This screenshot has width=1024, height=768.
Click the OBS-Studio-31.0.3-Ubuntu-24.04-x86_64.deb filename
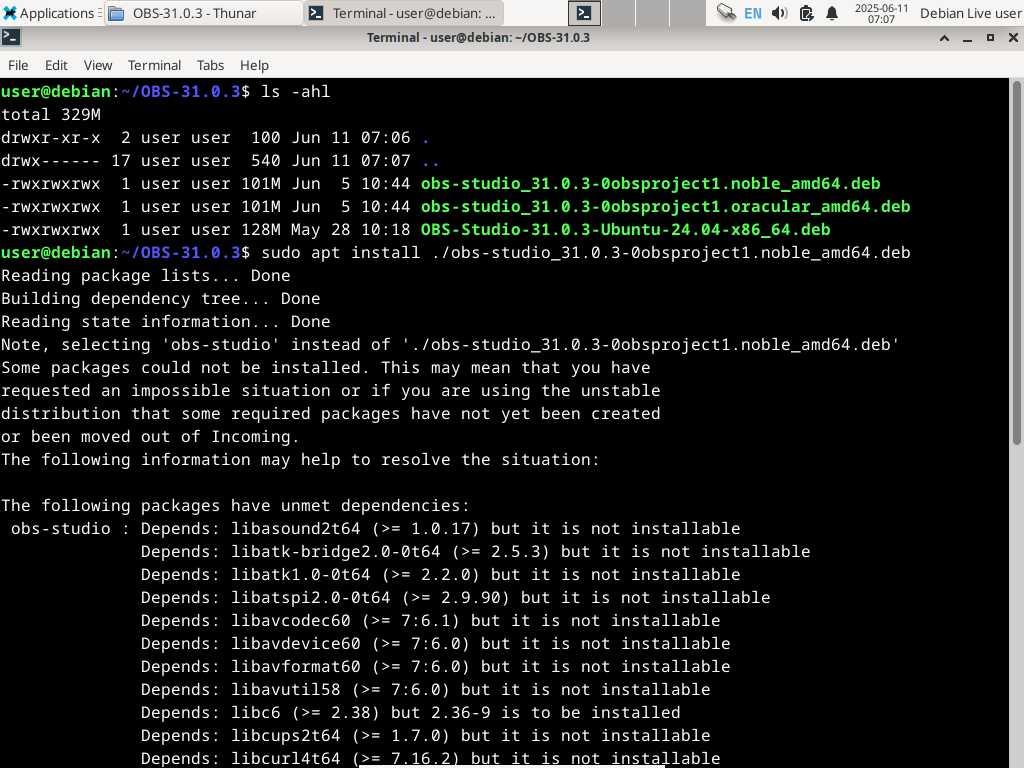point(626,229)
